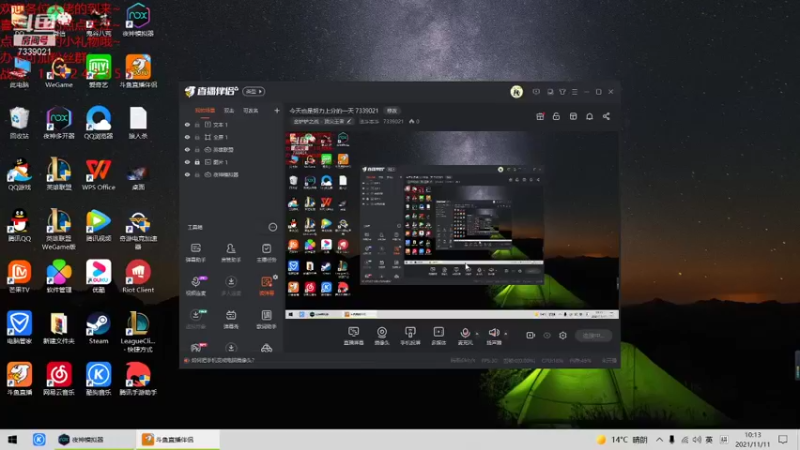Hide the 全屏 1 layer with its eye icon

[x=187, y=137]
